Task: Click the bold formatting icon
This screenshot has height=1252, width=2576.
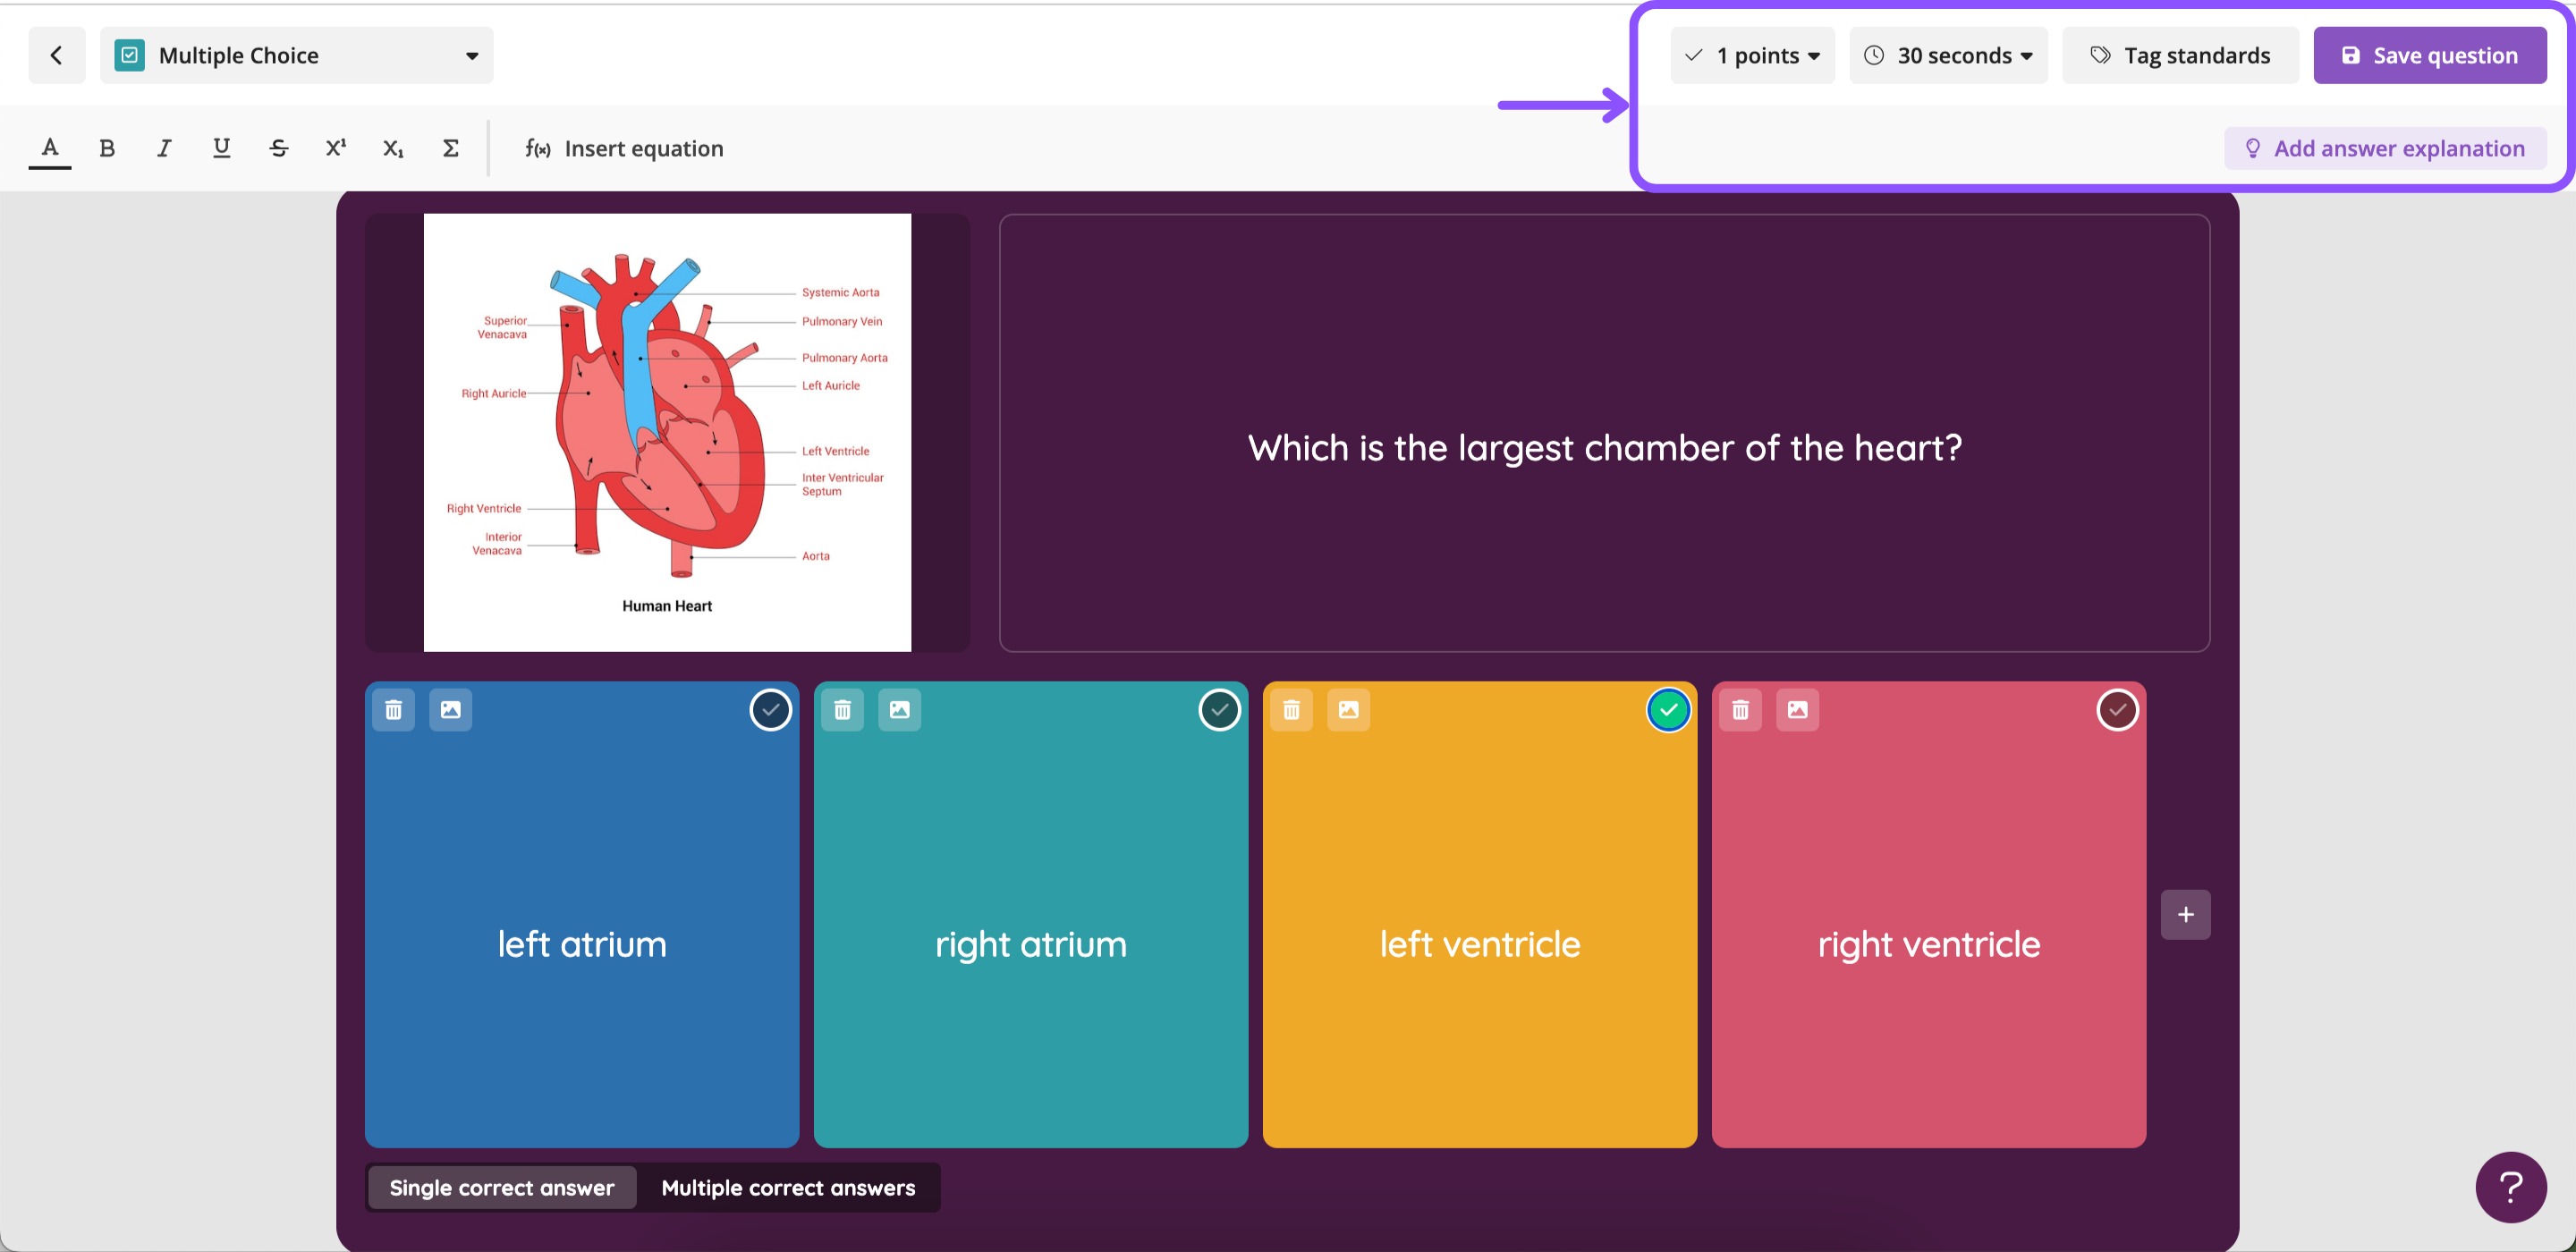Action: tap(107, 148)
